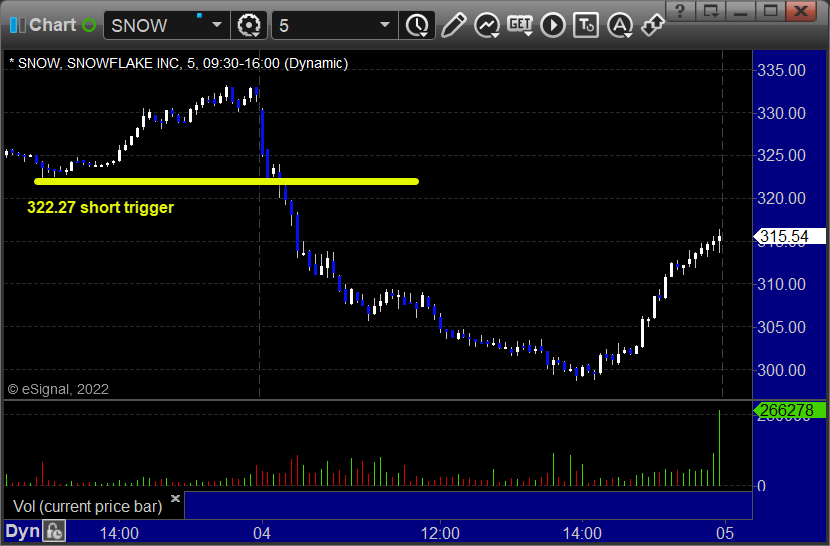The height and width of the screenshot is (546, 830).
Task: Open the symbol settings gear menu
Action: pyautogui.click(x=248, y=25)
